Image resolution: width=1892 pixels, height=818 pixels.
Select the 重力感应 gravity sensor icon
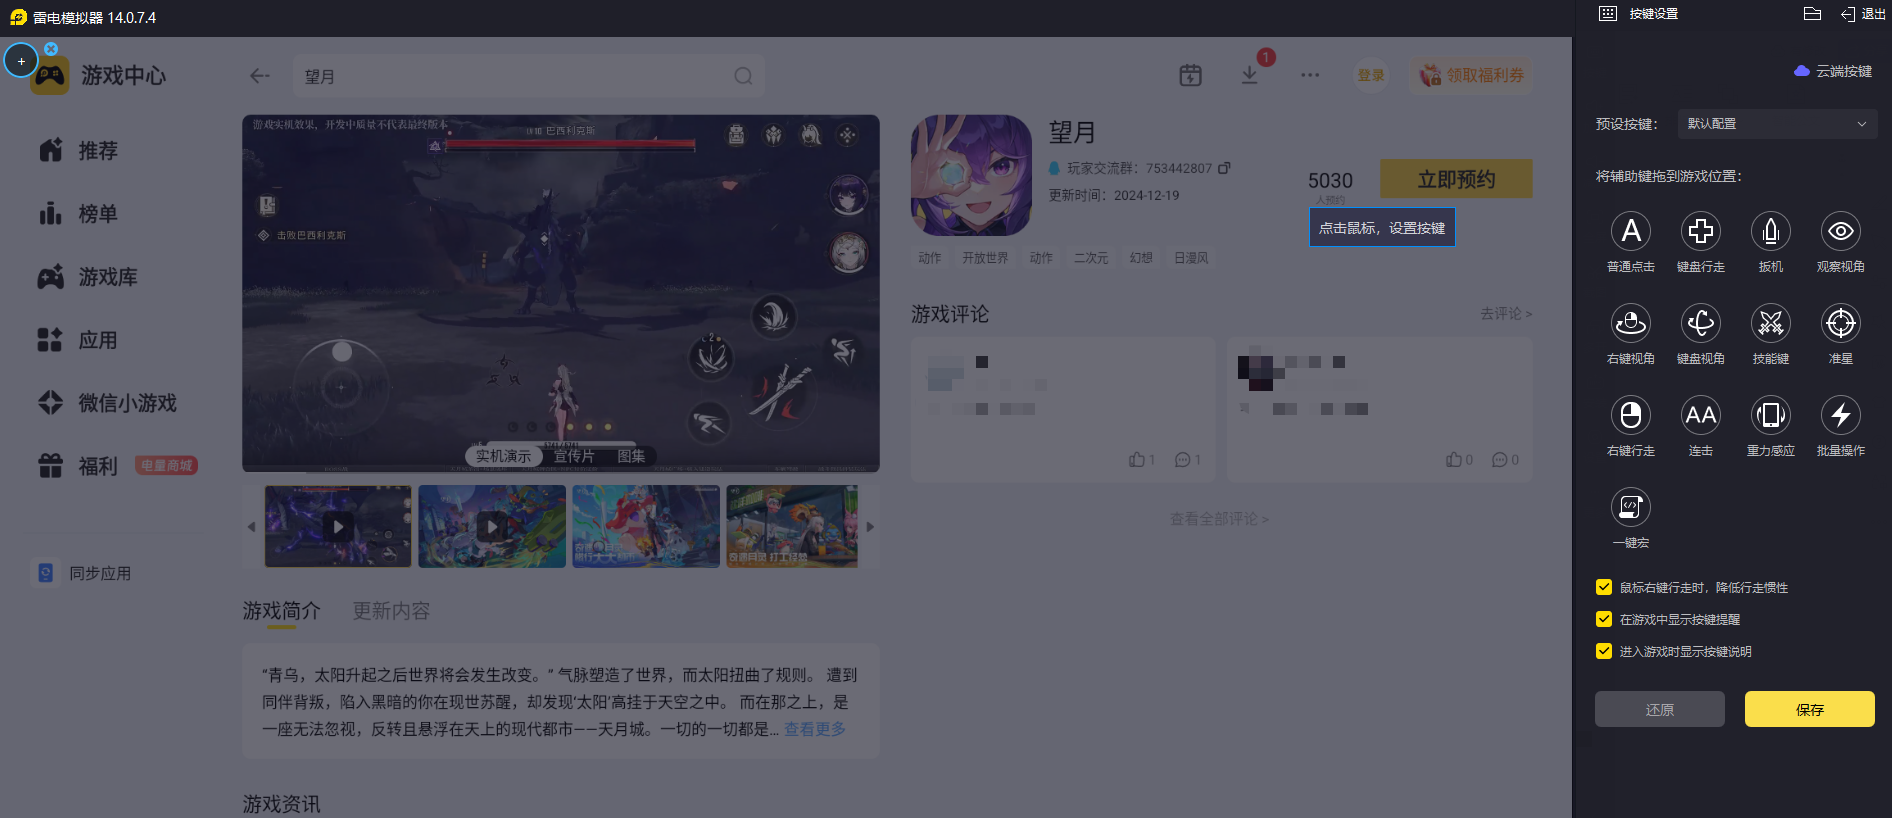[x=1771, y=415]
